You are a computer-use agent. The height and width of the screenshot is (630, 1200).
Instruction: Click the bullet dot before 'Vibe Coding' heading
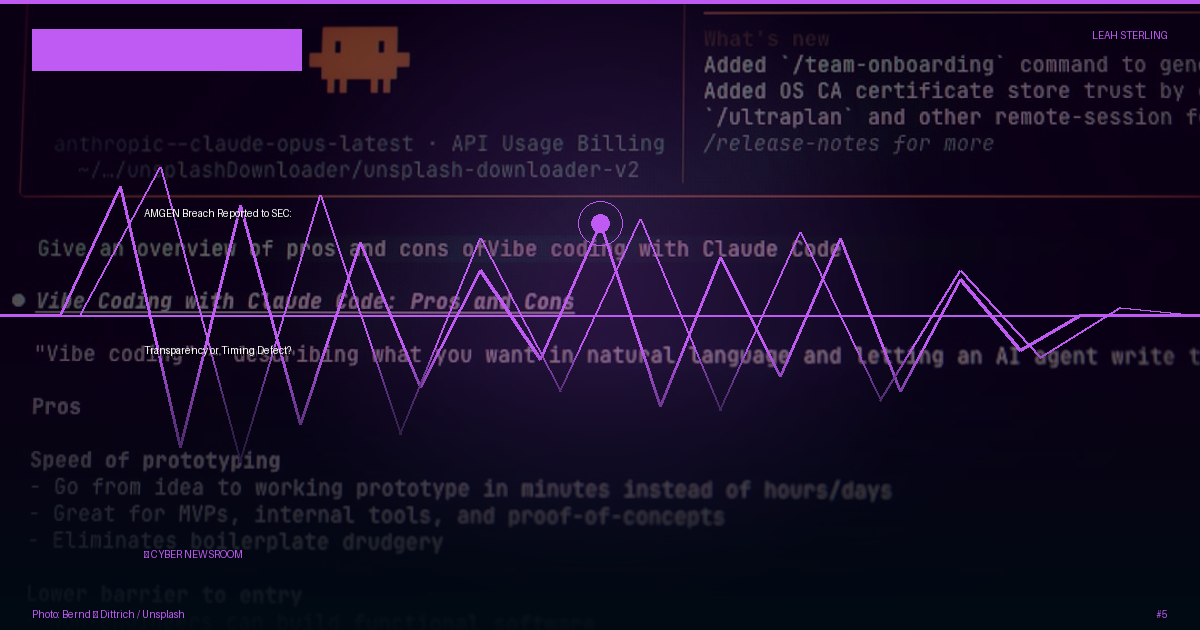point(18,300)
